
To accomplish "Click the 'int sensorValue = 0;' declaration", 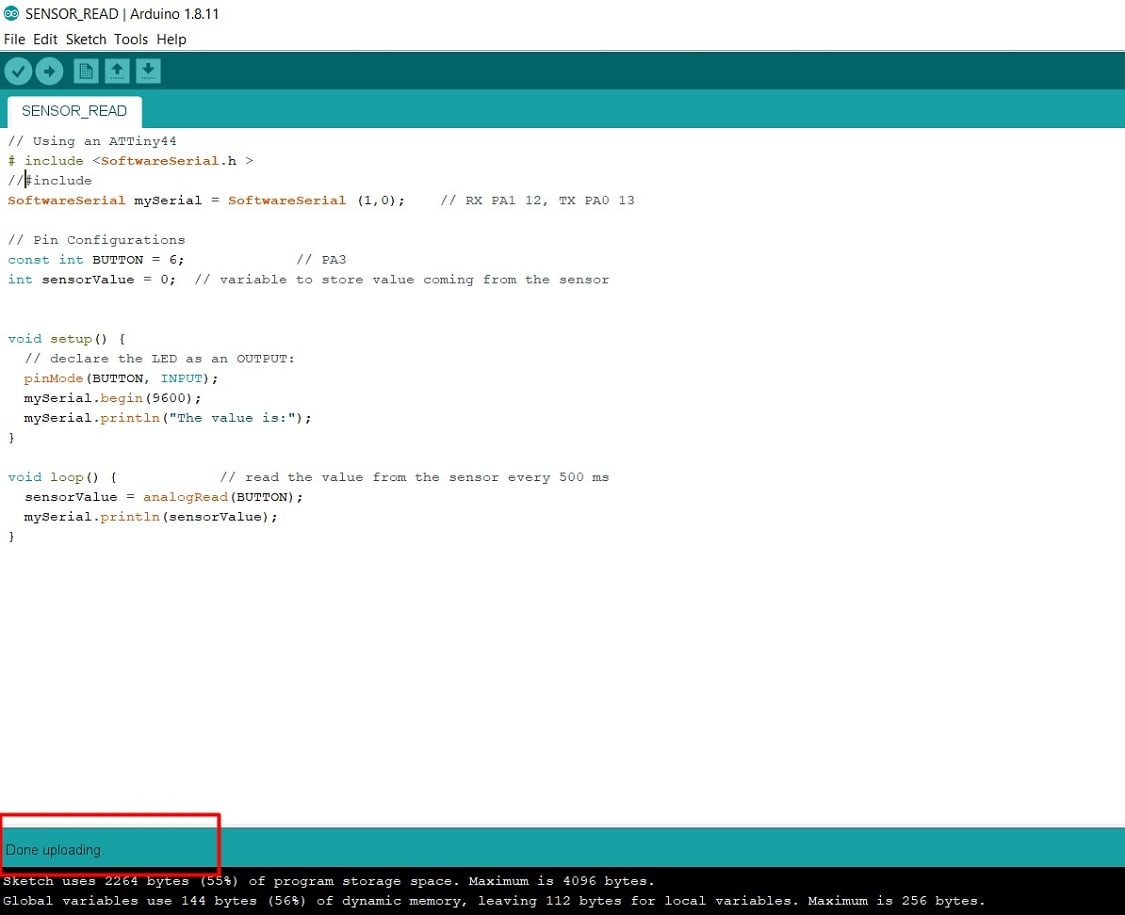I will point(91,279).
